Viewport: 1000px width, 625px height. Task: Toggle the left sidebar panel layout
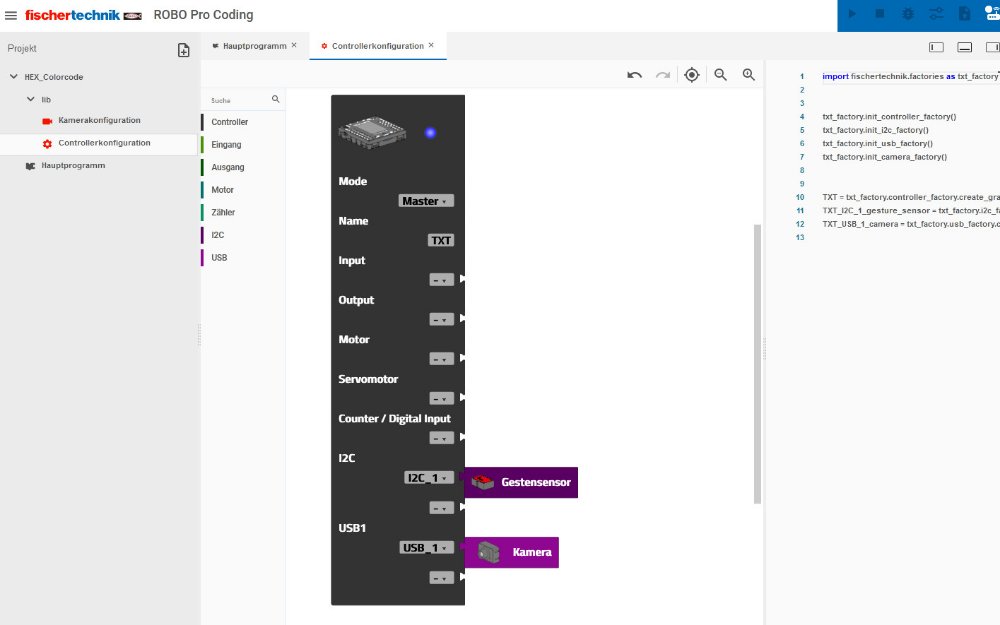click(x=936, y=46)
